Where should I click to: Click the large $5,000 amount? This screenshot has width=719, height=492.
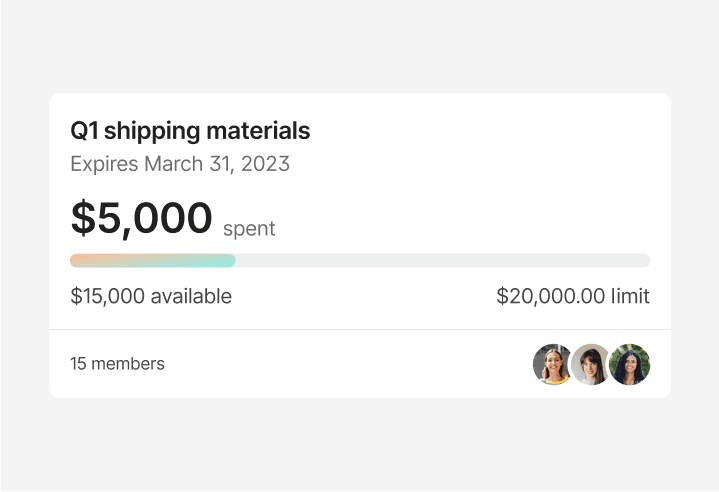(142, 218)
